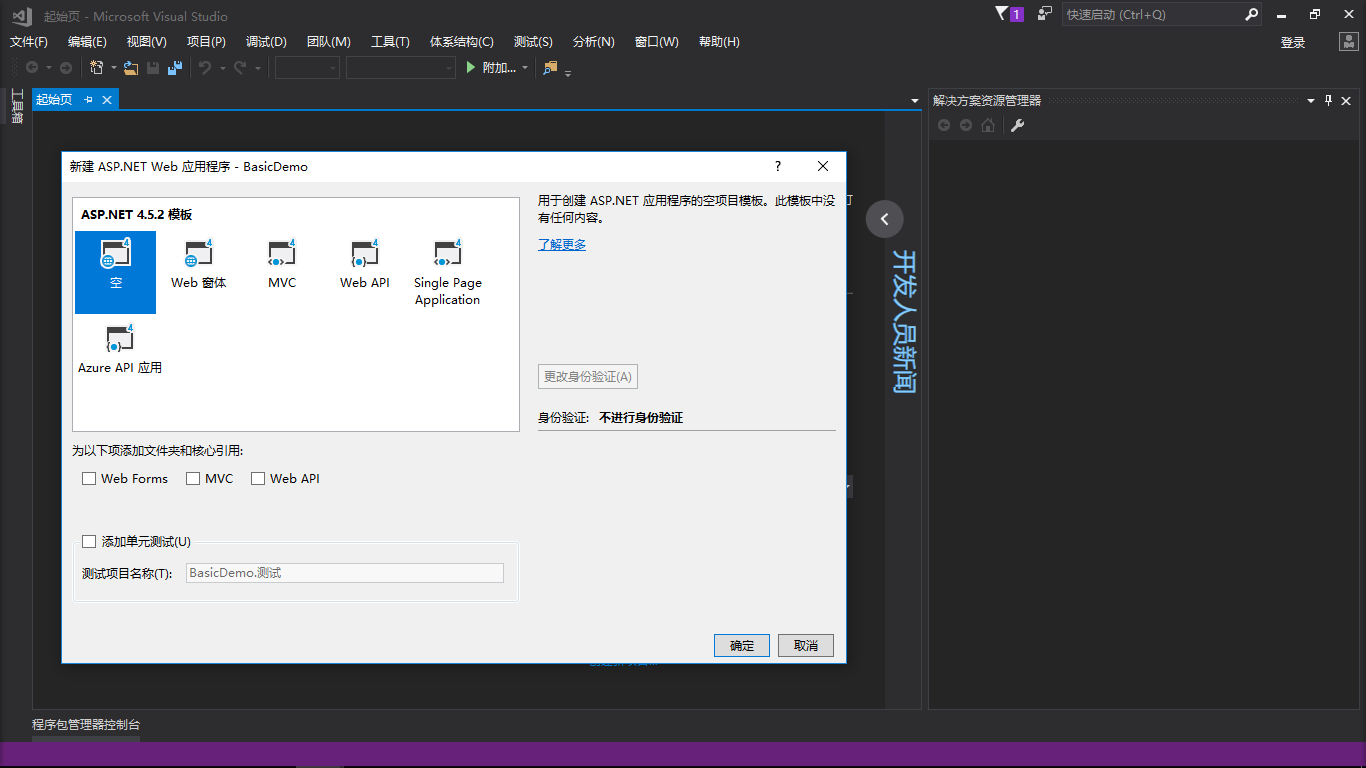This screenshot has height=768, width=1366.
Task: Open the 程序包管理器控制台 tab
Action: 86,725
